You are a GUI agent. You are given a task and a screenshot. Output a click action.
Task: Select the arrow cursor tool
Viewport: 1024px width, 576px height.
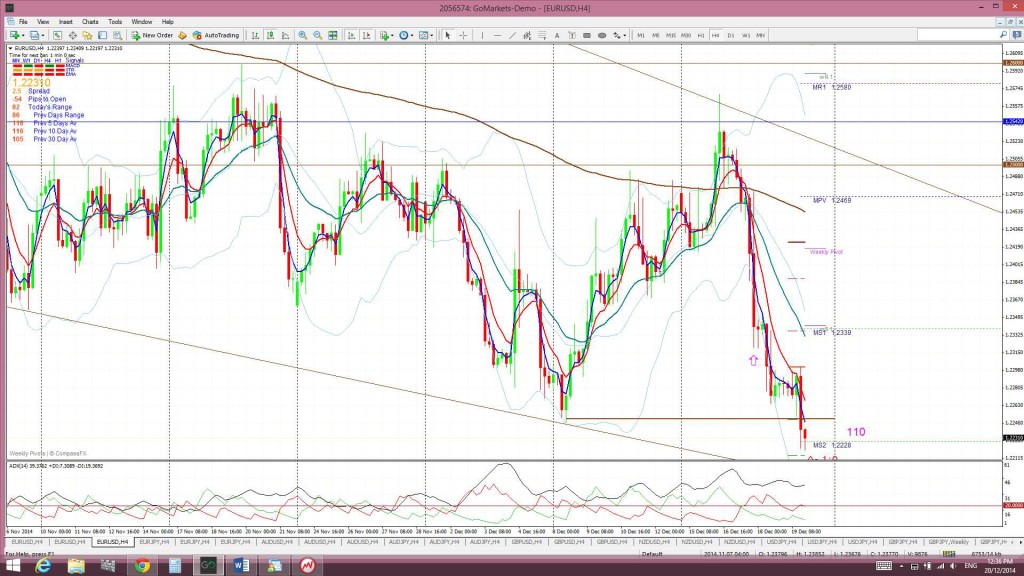click(x=448, y=35)
